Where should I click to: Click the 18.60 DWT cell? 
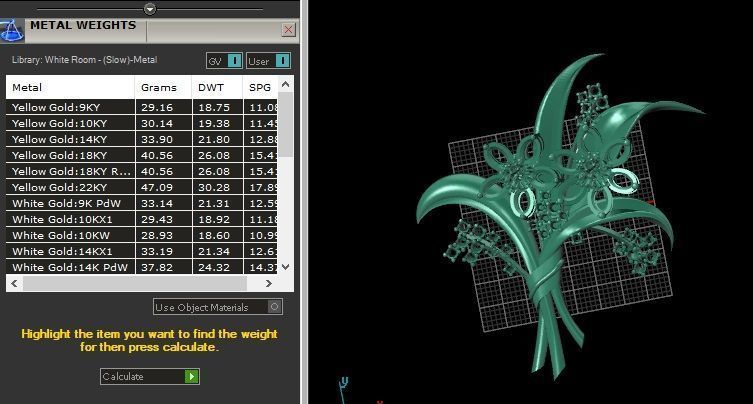(x=218, y=235)
